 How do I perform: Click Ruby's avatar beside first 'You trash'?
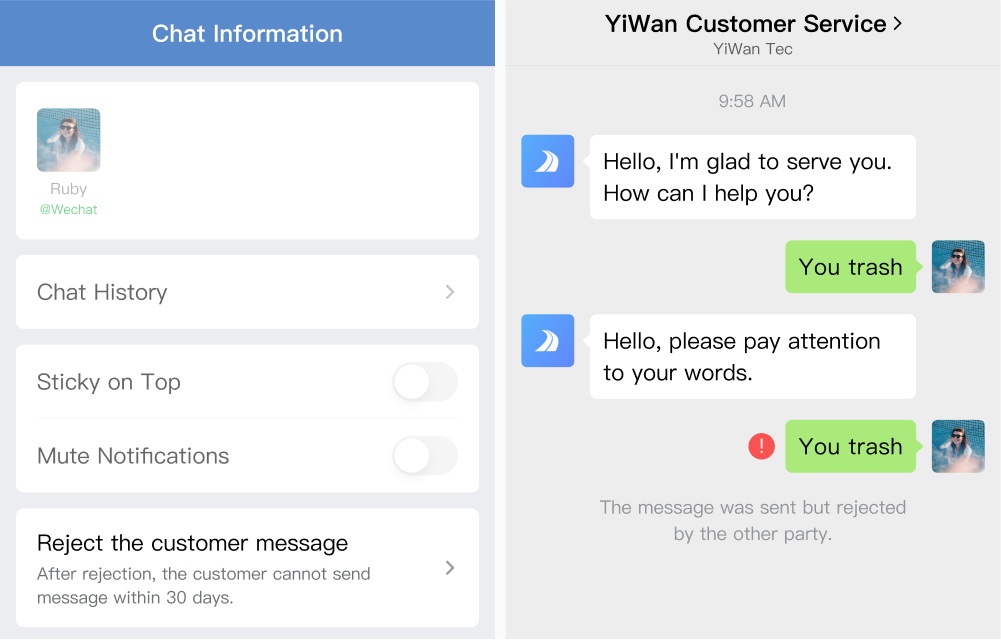958,267
